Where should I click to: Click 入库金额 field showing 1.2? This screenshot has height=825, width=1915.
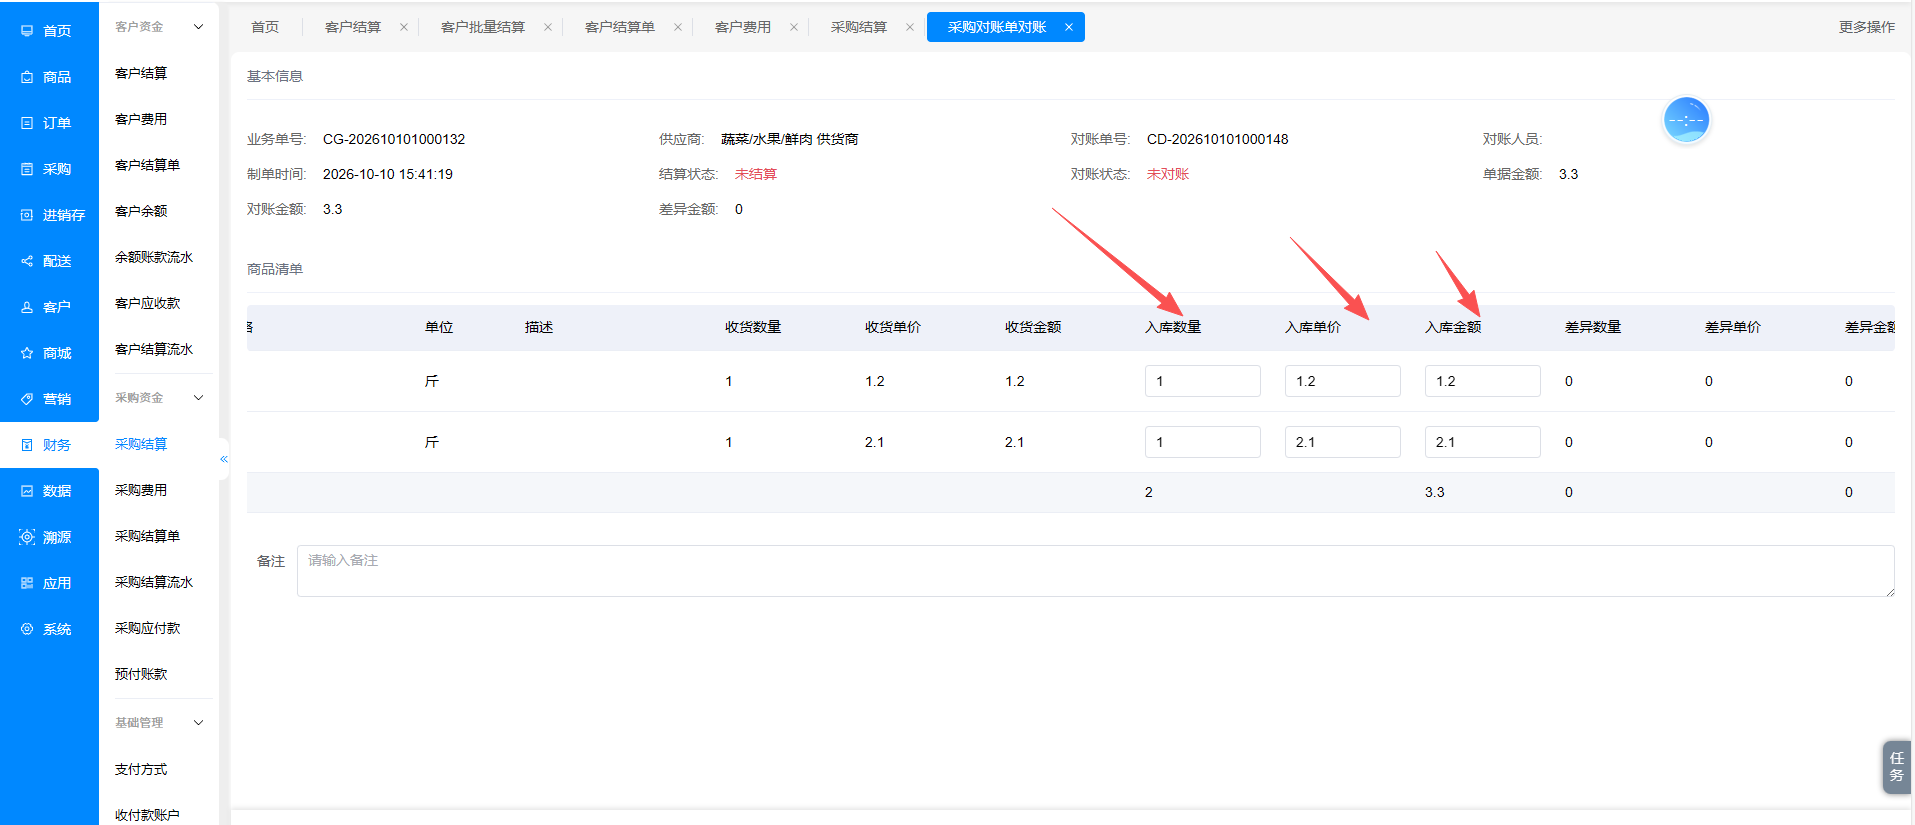tap(1482, 381)
